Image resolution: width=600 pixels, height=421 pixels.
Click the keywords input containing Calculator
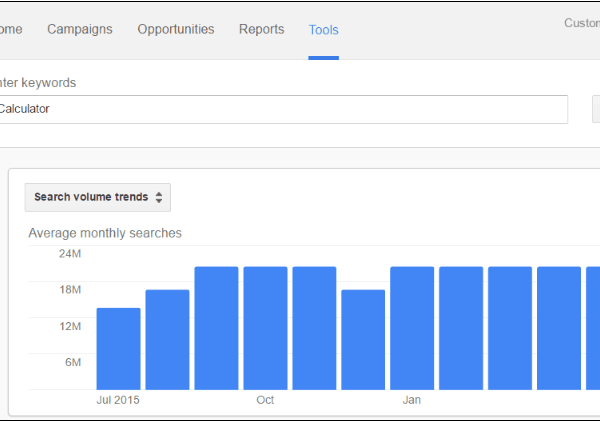(x=280, y=109)
